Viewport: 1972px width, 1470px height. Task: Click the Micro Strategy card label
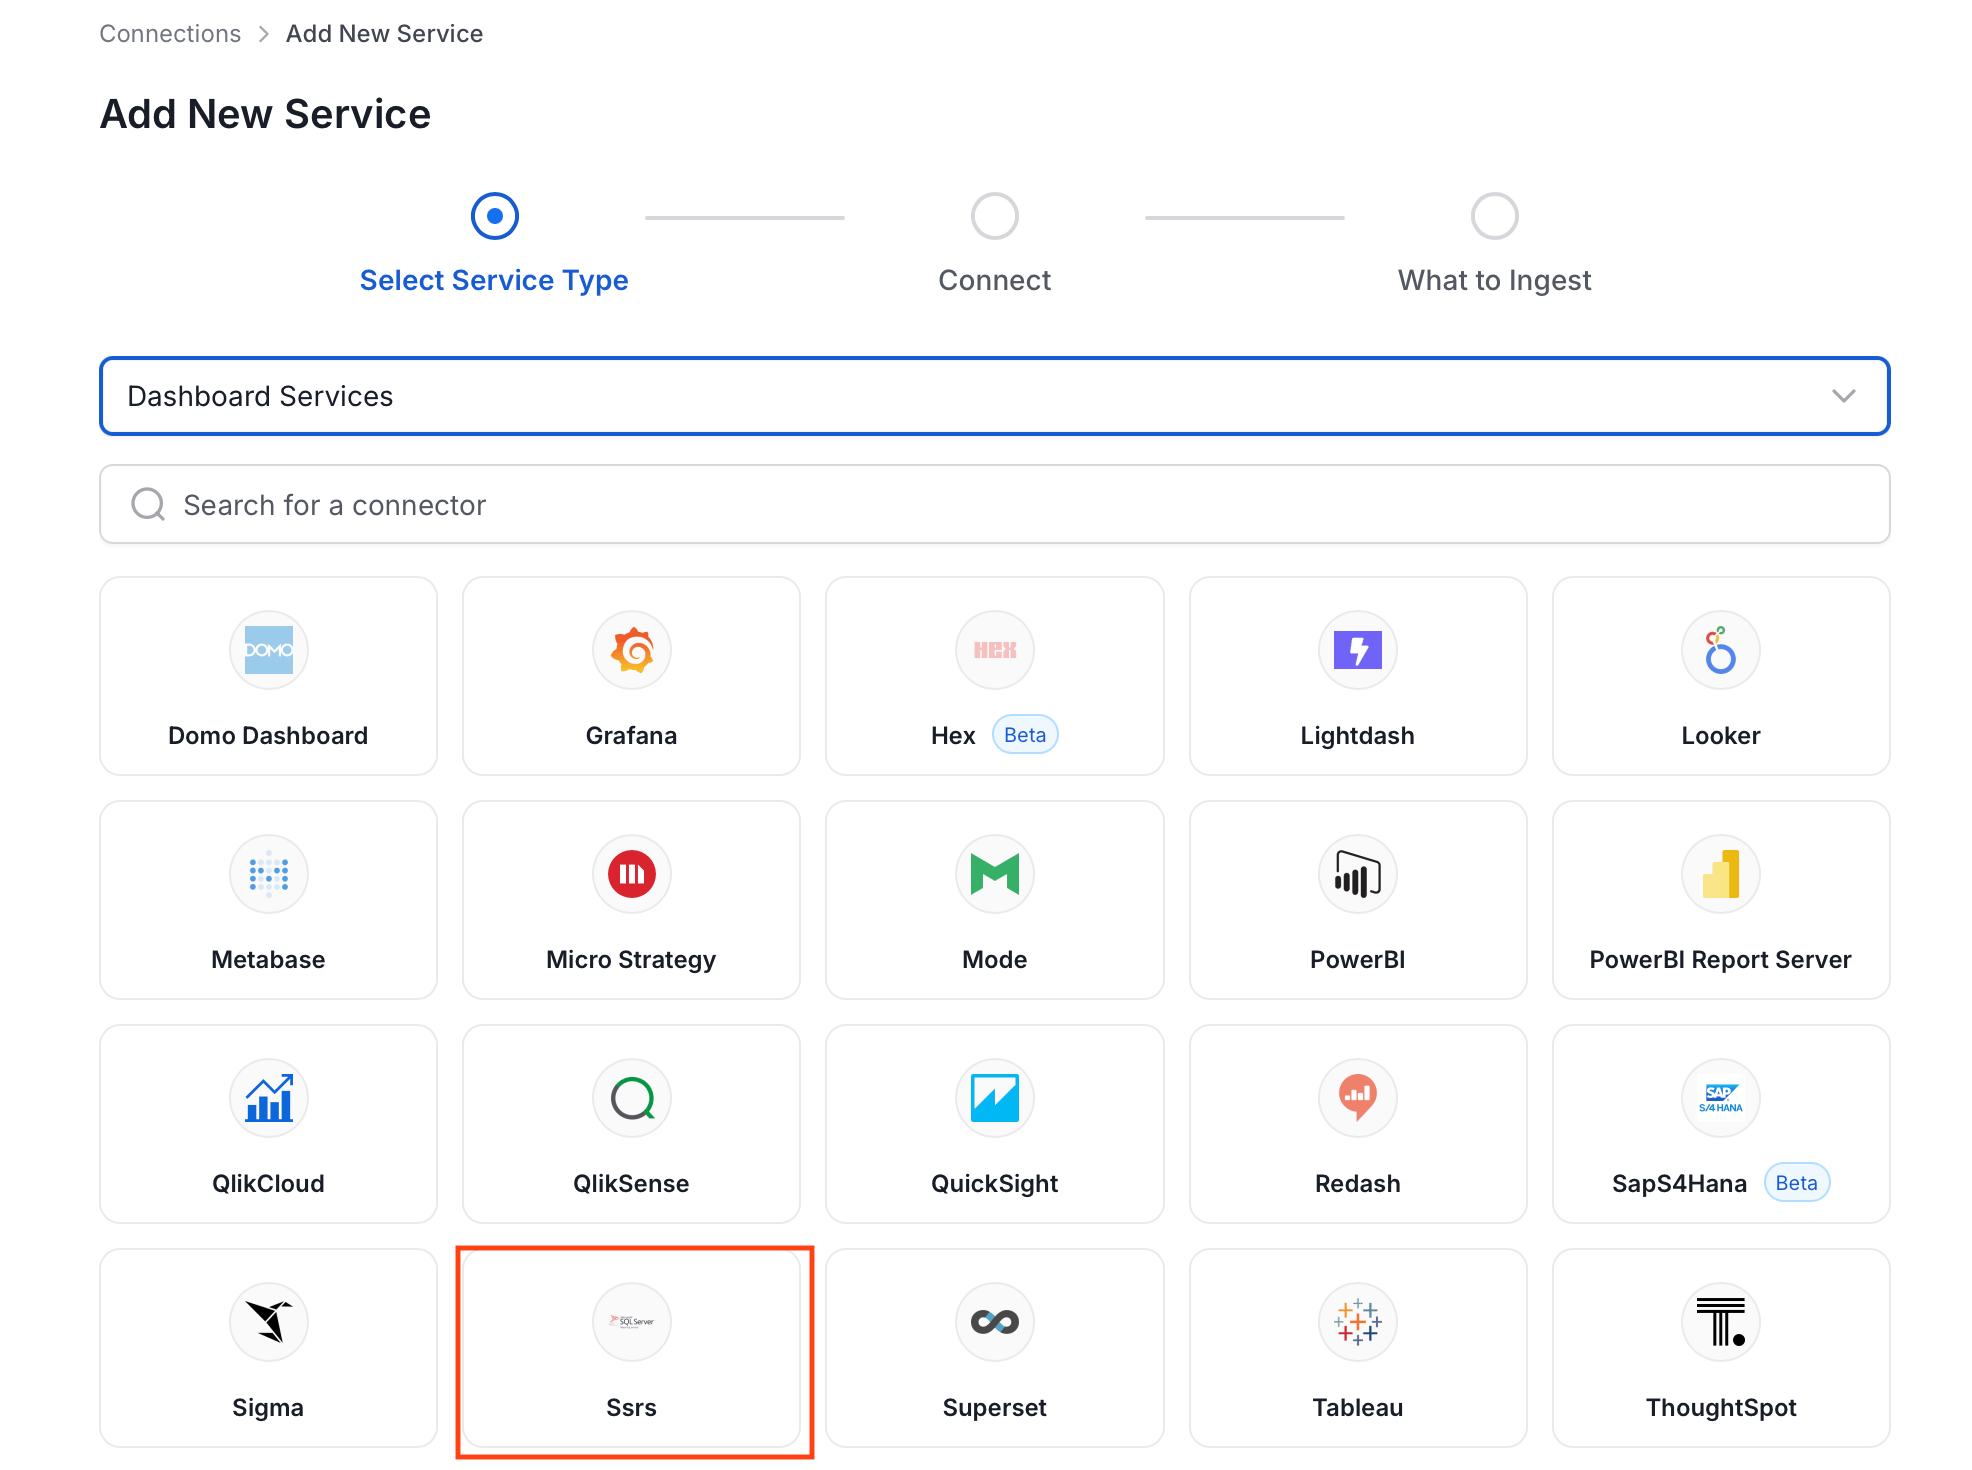click(632, 960)
